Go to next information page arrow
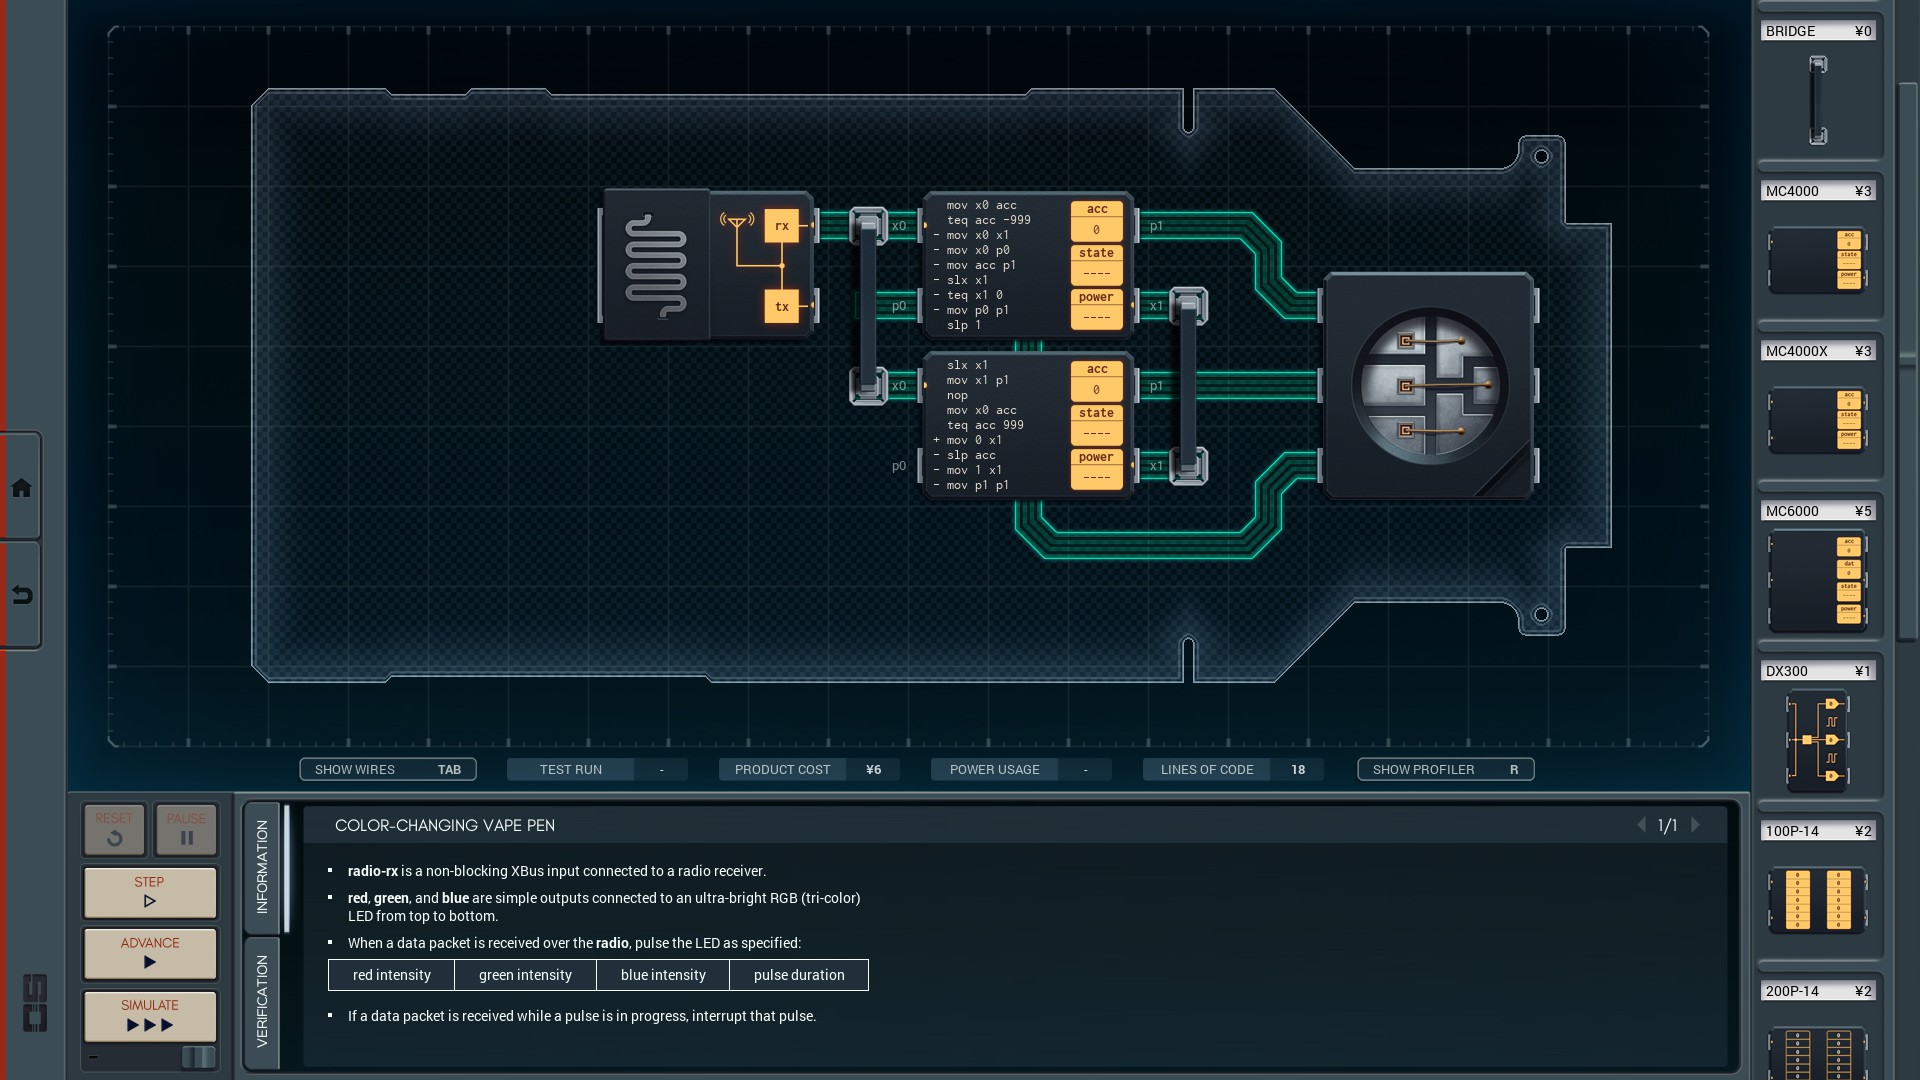1920x1080 pixels. tap(1696, 825)
